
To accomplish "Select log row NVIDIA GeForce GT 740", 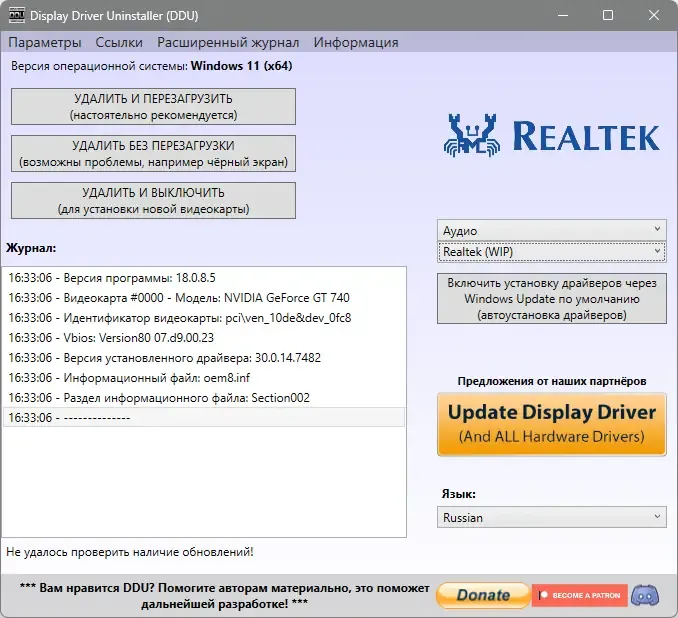I will point(204,298).
